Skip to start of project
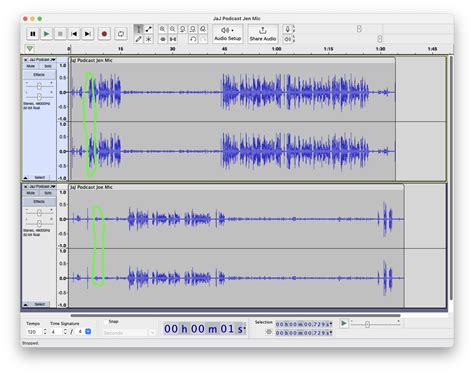The image size is (474, 374). [74, 34]
